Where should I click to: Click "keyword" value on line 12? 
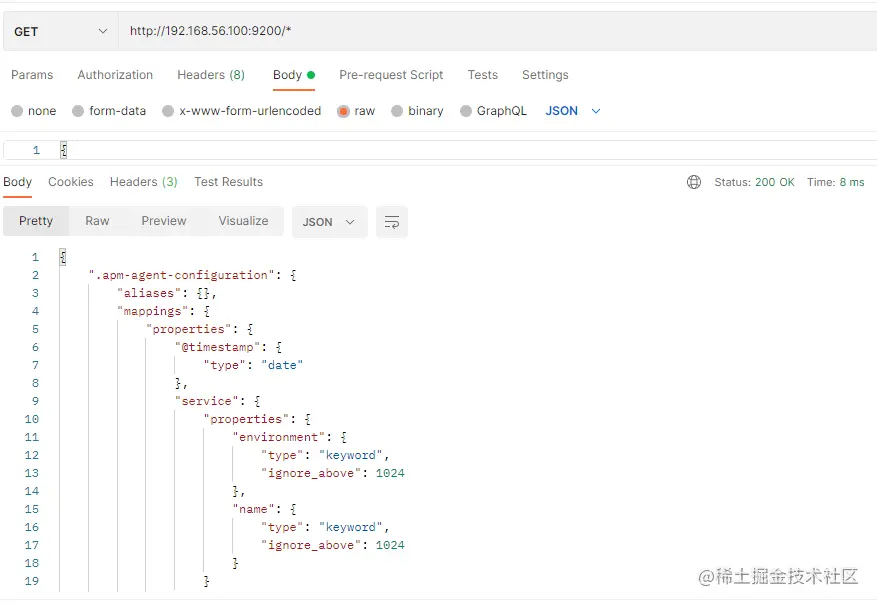tap(351, 455)
